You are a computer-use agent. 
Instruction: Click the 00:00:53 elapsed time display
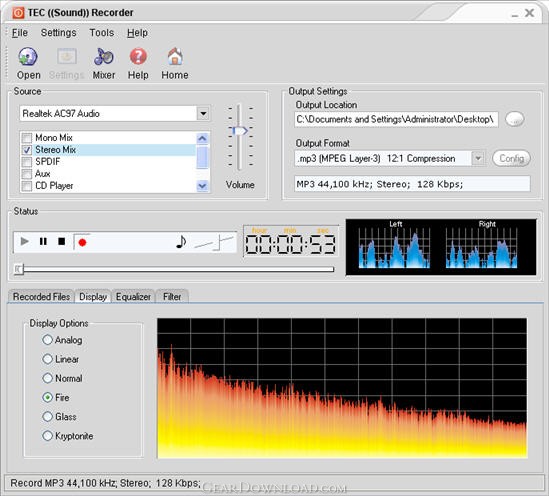[291, 242]
